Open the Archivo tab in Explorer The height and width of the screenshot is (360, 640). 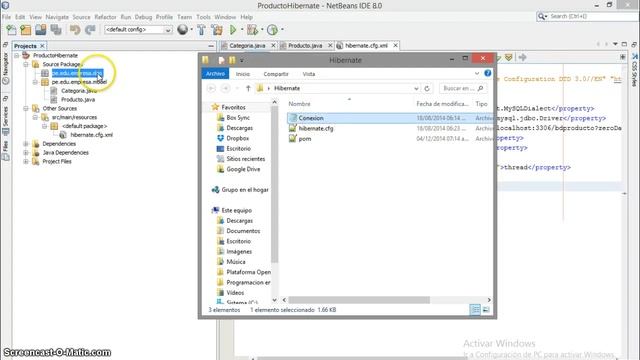click(215, 74)
